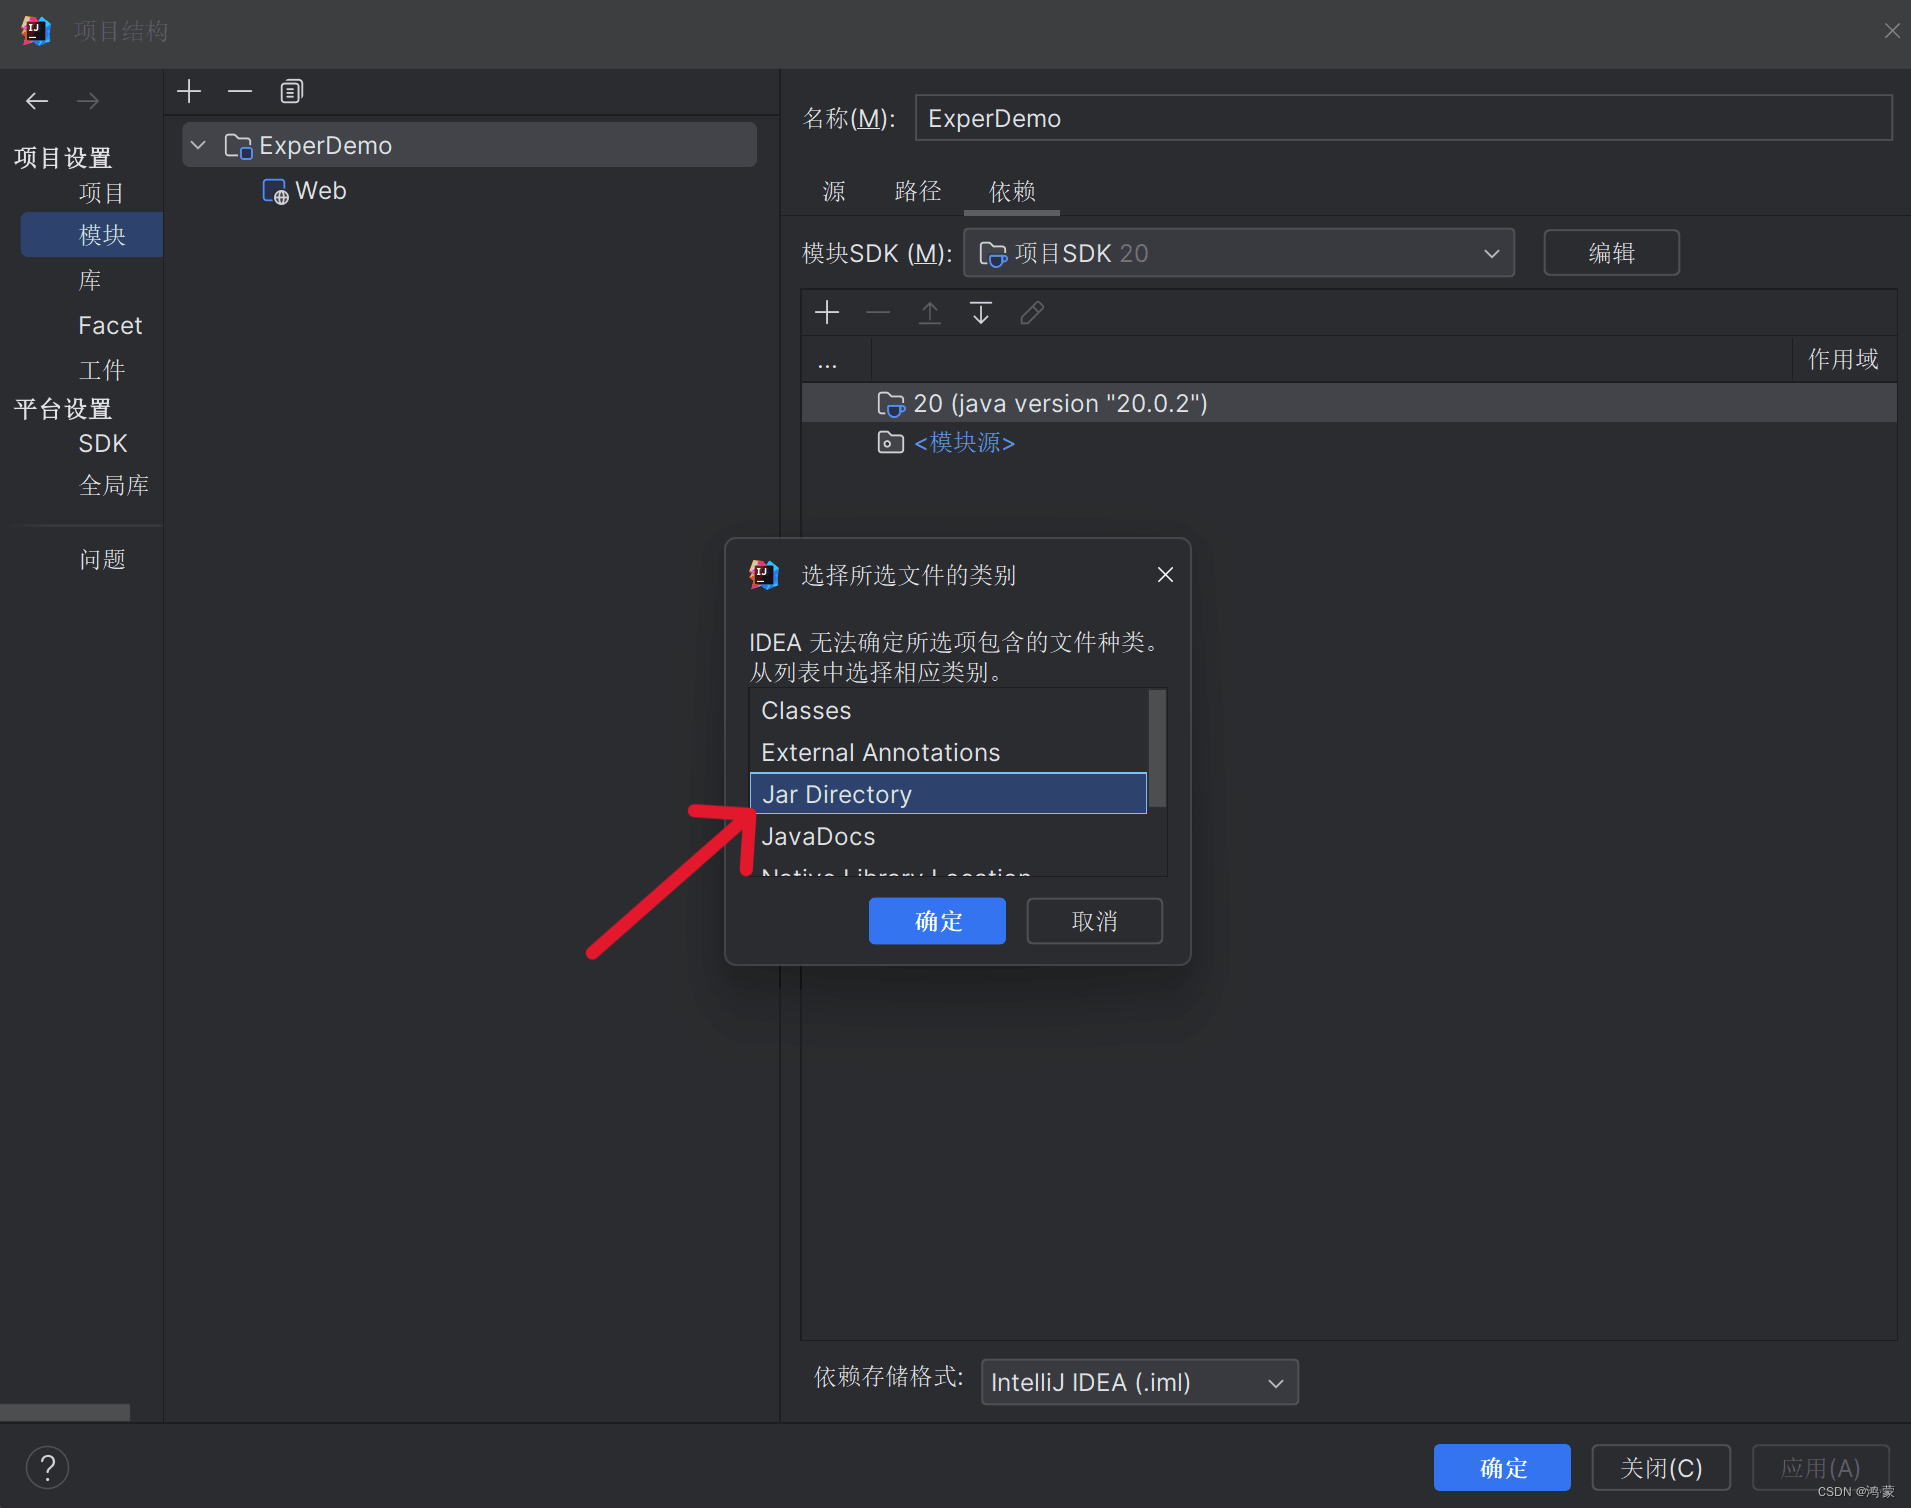This screenshot has height=1508, width=1911.
Task: Select JavaDocs in category list
Action: 948,837
